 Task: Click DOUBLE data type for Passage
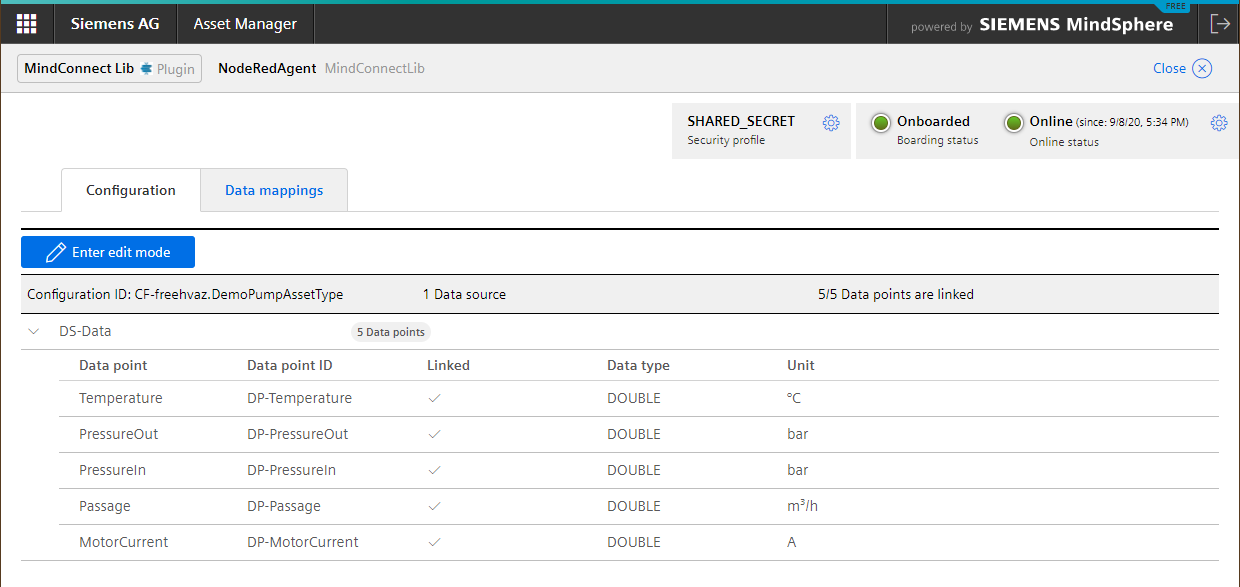(x=634, y=506)
